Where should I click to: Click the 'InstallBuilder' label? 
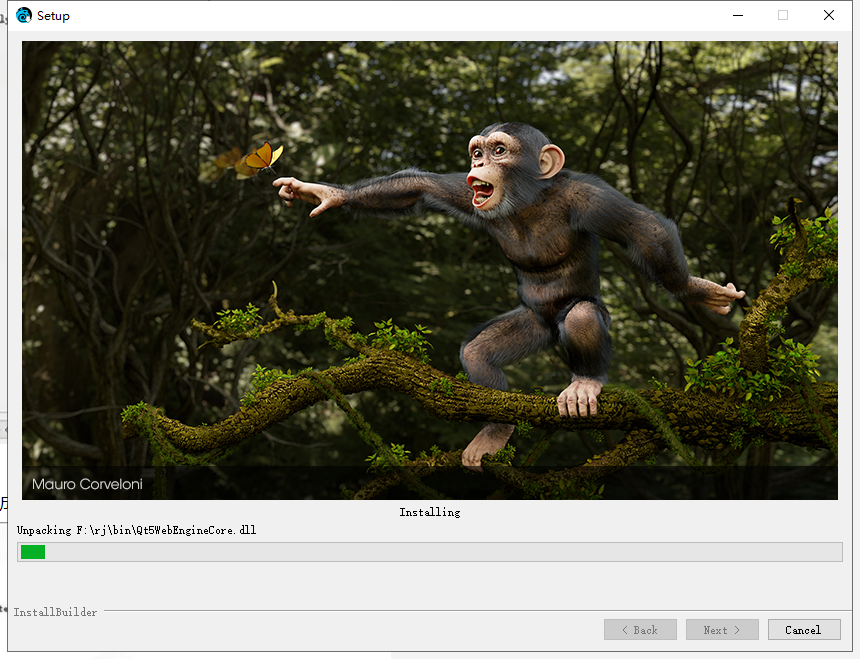tap(55, 612)
